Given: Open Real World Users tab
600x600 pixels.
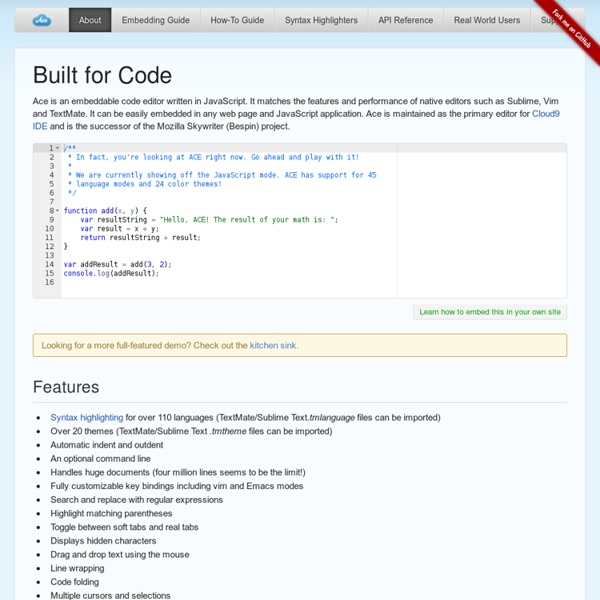Looking at the screenshot, I should [487, 20].
